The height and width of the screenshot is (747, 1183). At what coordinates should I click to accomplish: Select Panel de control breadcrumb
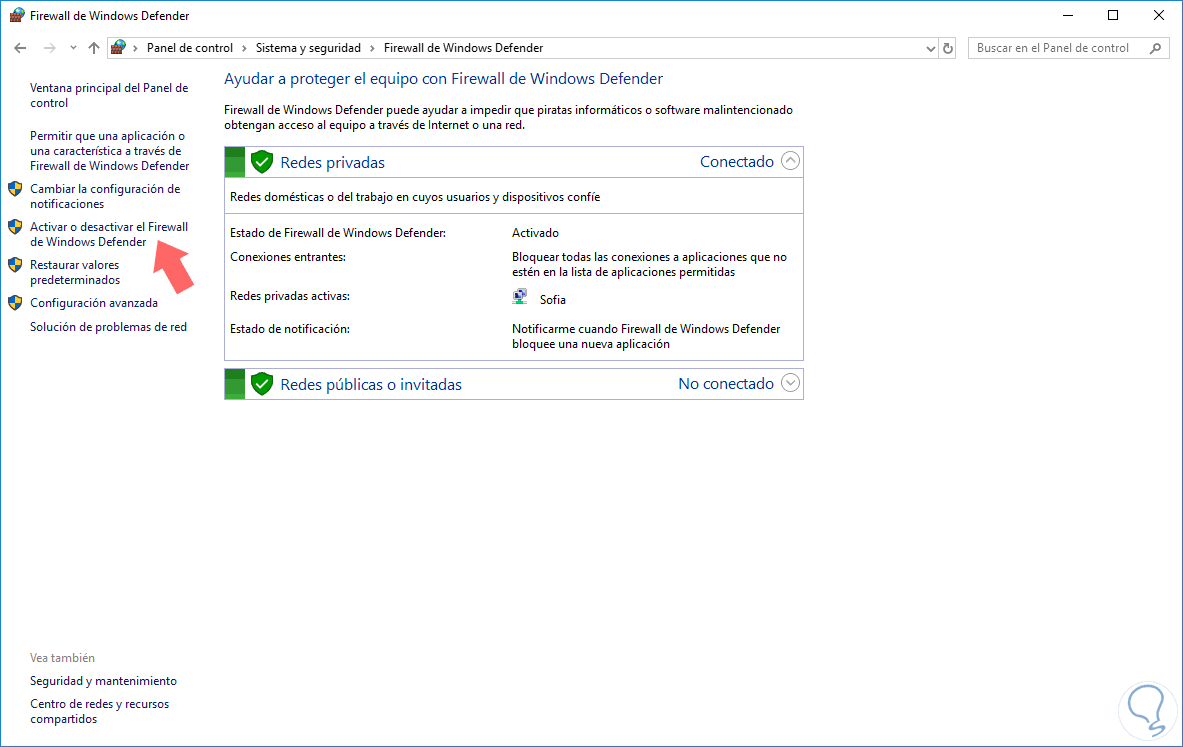click(x=189, y=48)
